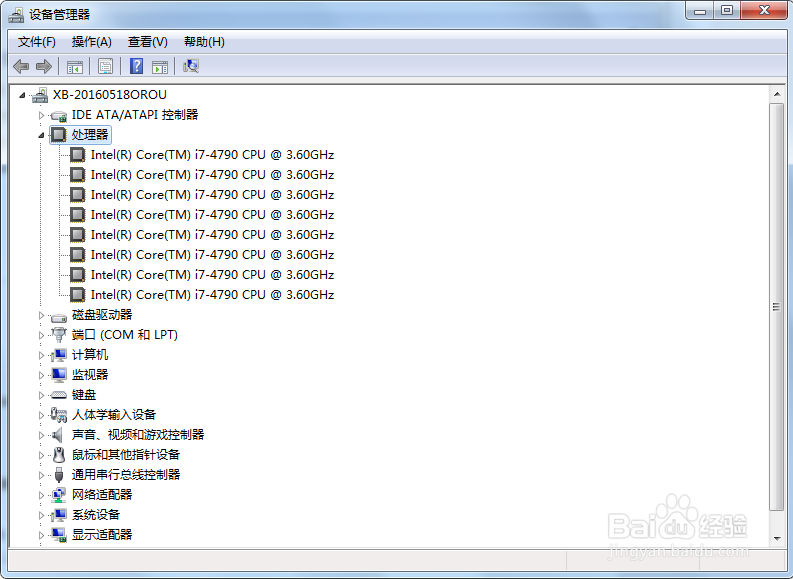Image resolution: width=793 pixels, height=579 pixels.
Task: Click the vertical scrollbar thumb
Action: pyautogui.click(x=776, y=306)
